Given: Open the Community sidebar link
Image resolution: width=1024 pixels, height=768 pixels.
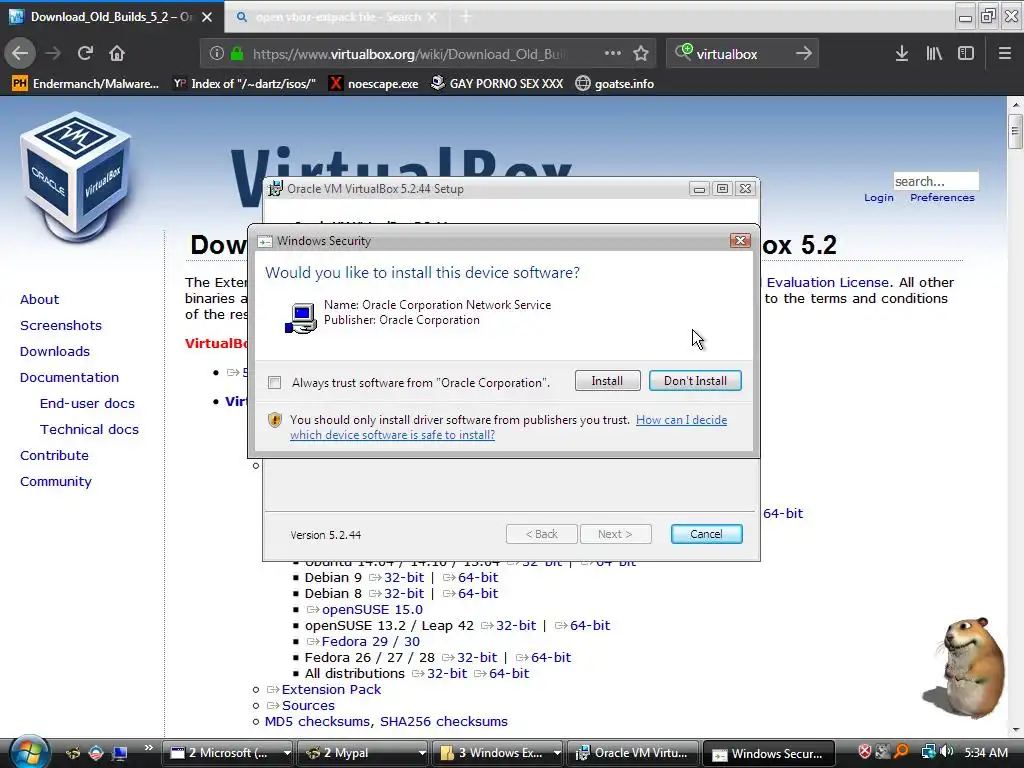Looking at the screenshot, I should [56, 481].
